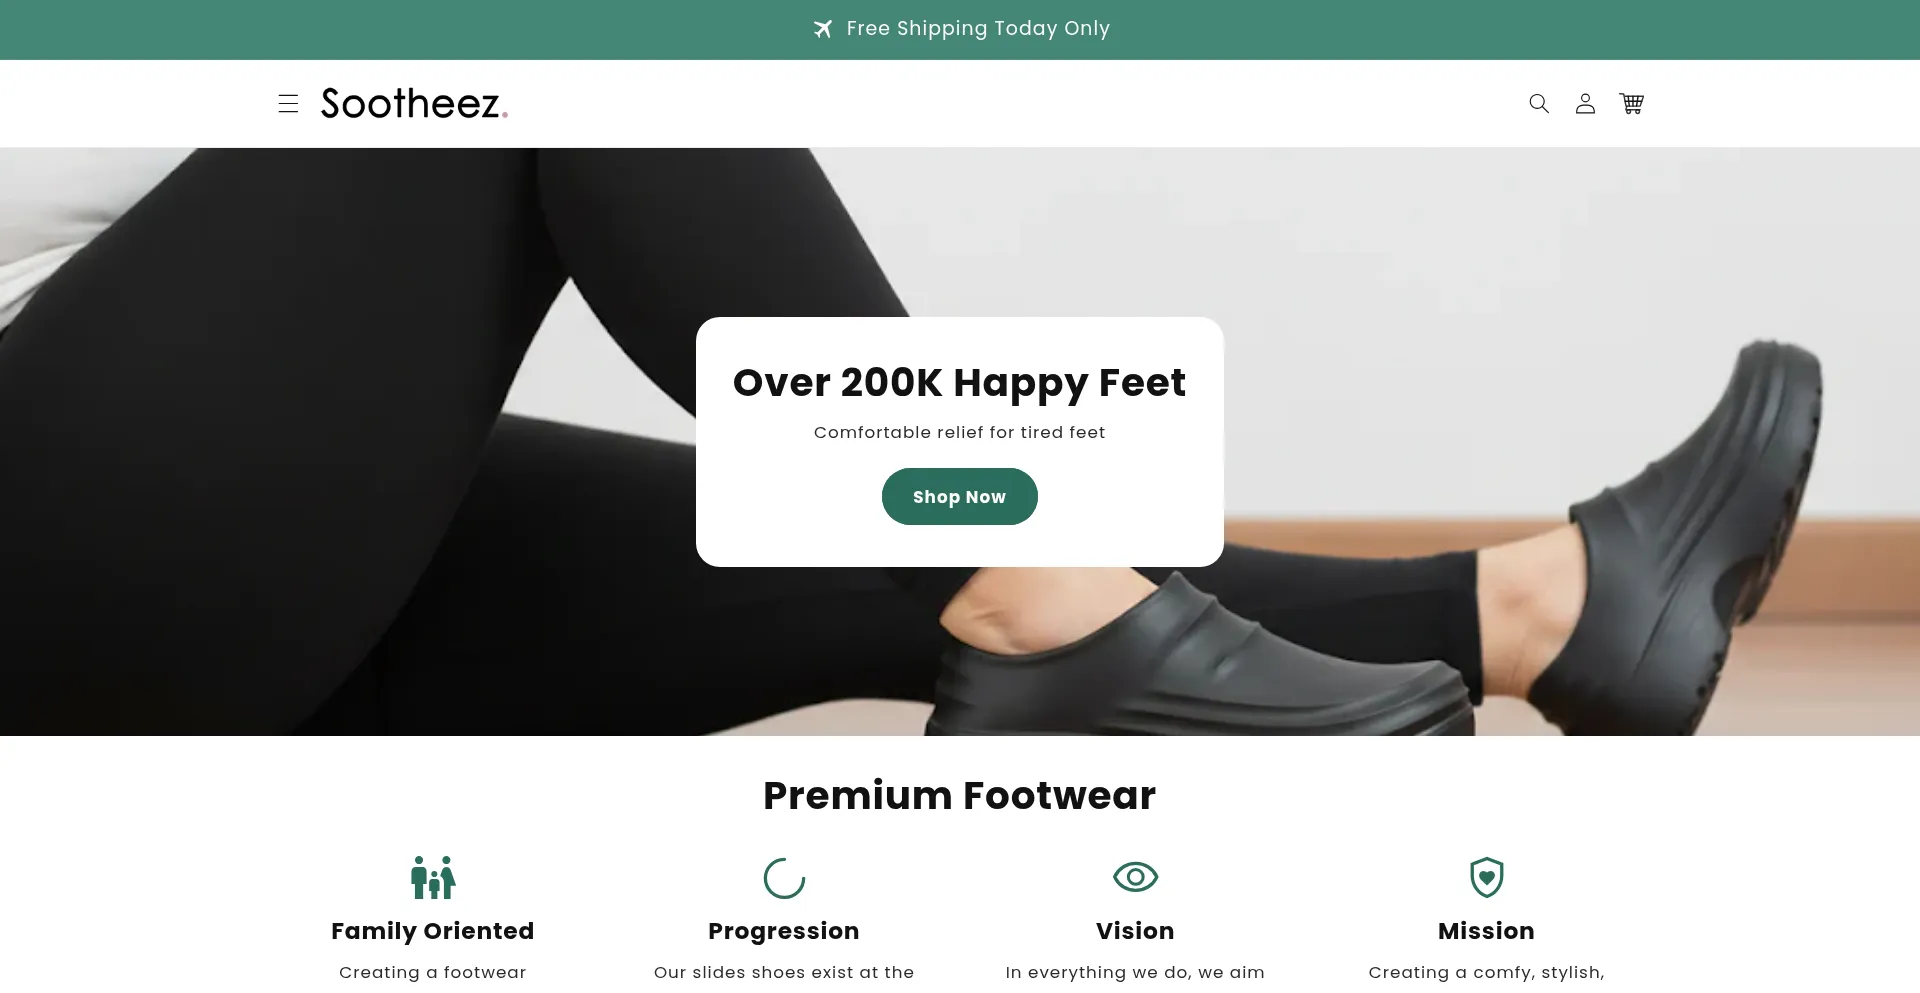Click the Family Oriented people icon

click(x=433, y=877)
